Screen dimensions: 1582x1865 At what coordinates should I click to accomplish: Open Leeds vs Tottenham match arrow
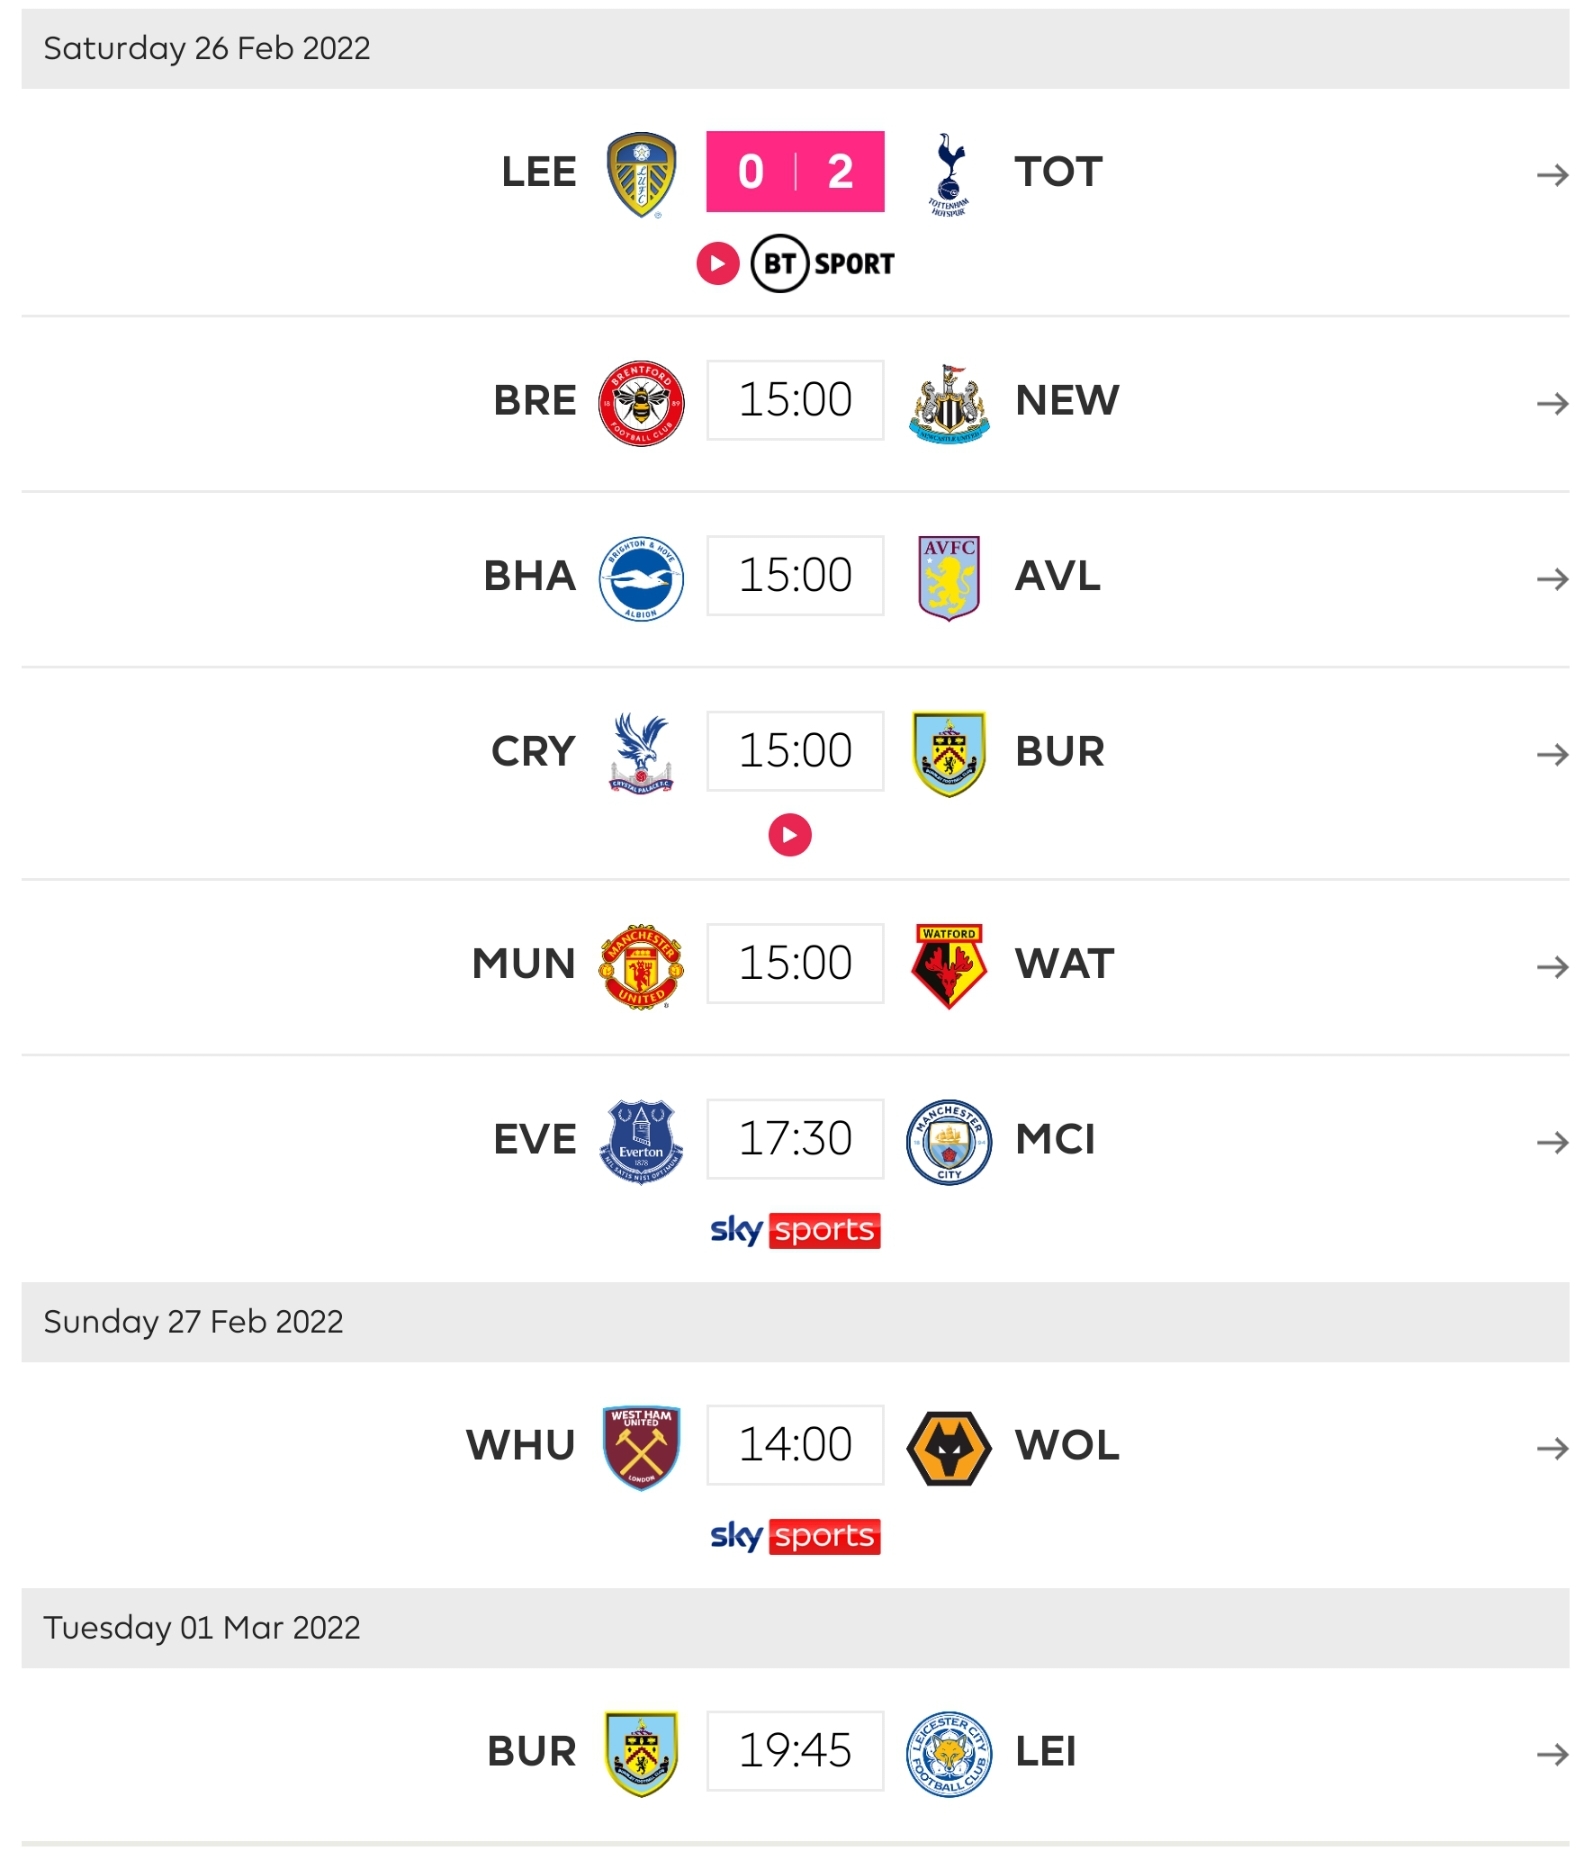tap(1551, 176)
